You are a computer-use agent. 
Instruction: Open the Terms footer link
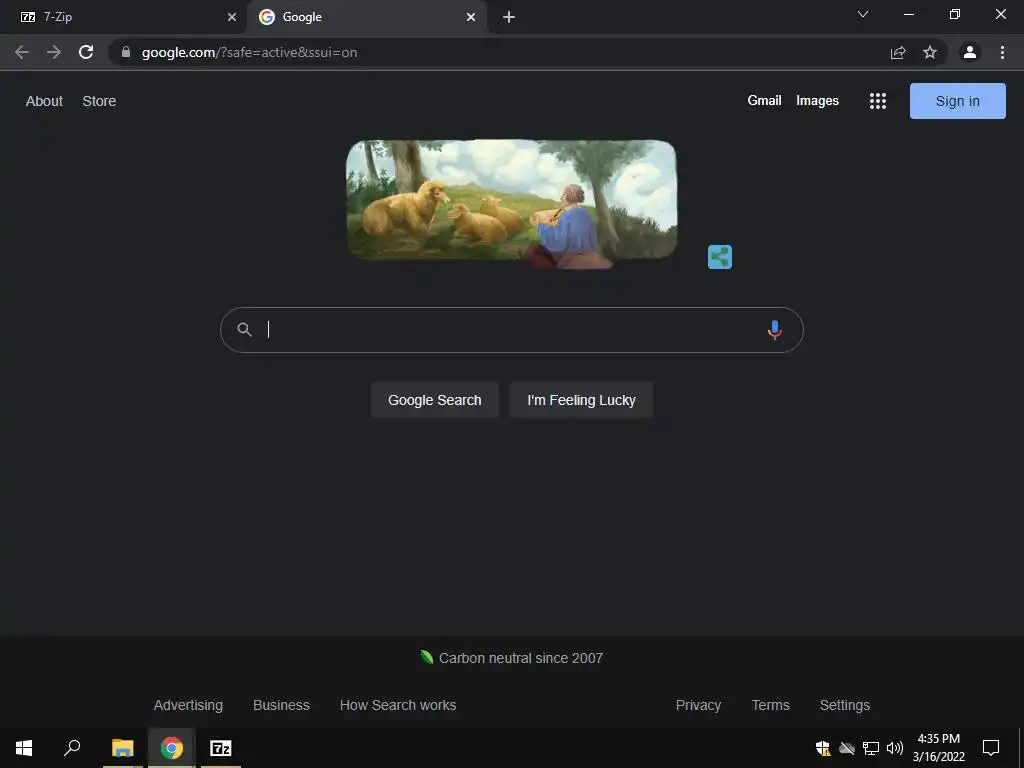(x=770, y=705)
